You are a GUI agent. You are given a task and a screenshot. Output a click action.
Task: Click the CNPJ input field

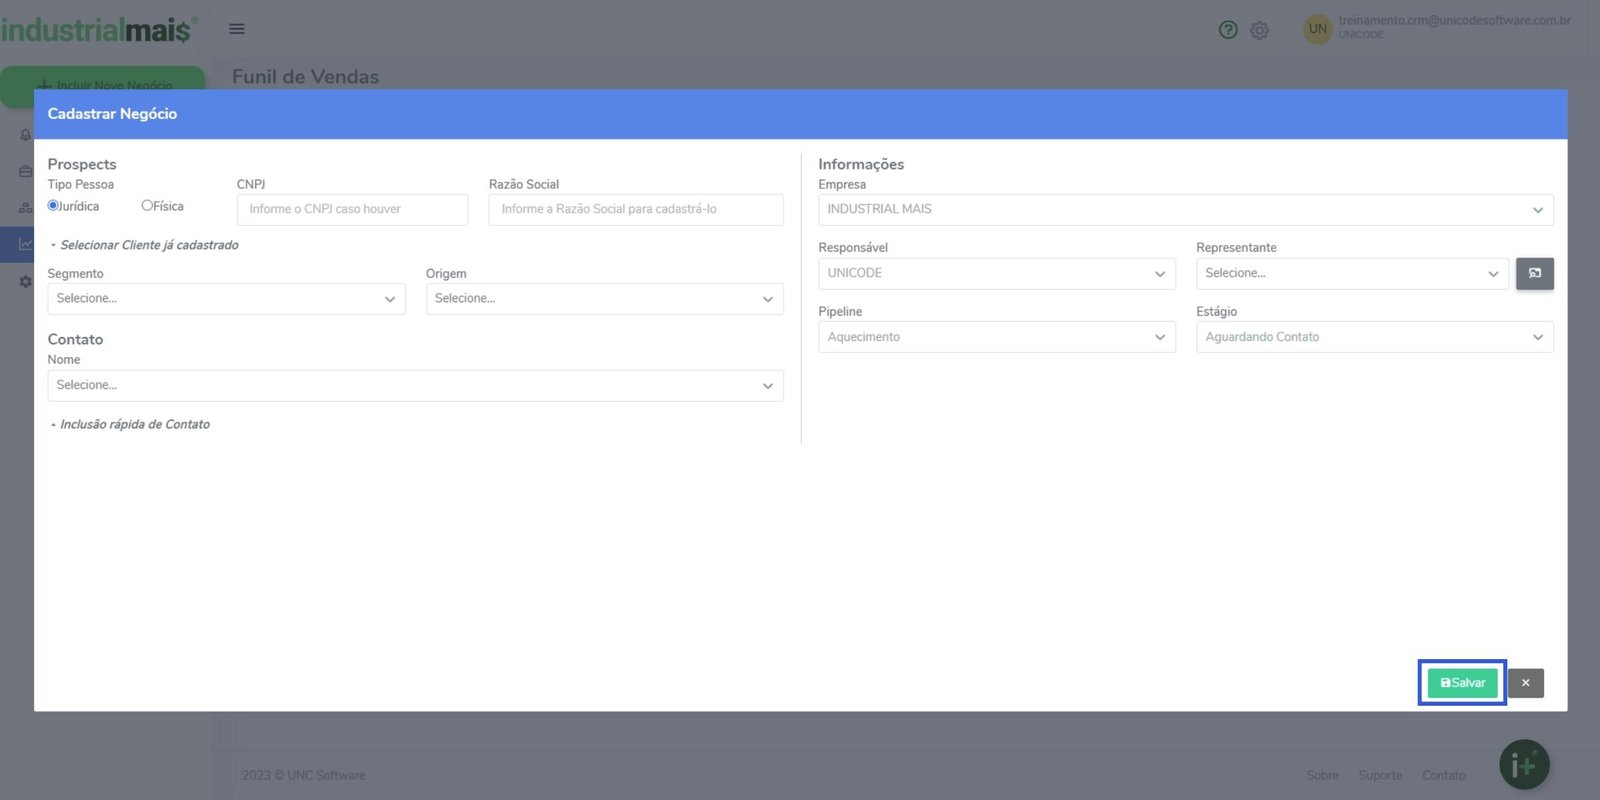point(352,210)
